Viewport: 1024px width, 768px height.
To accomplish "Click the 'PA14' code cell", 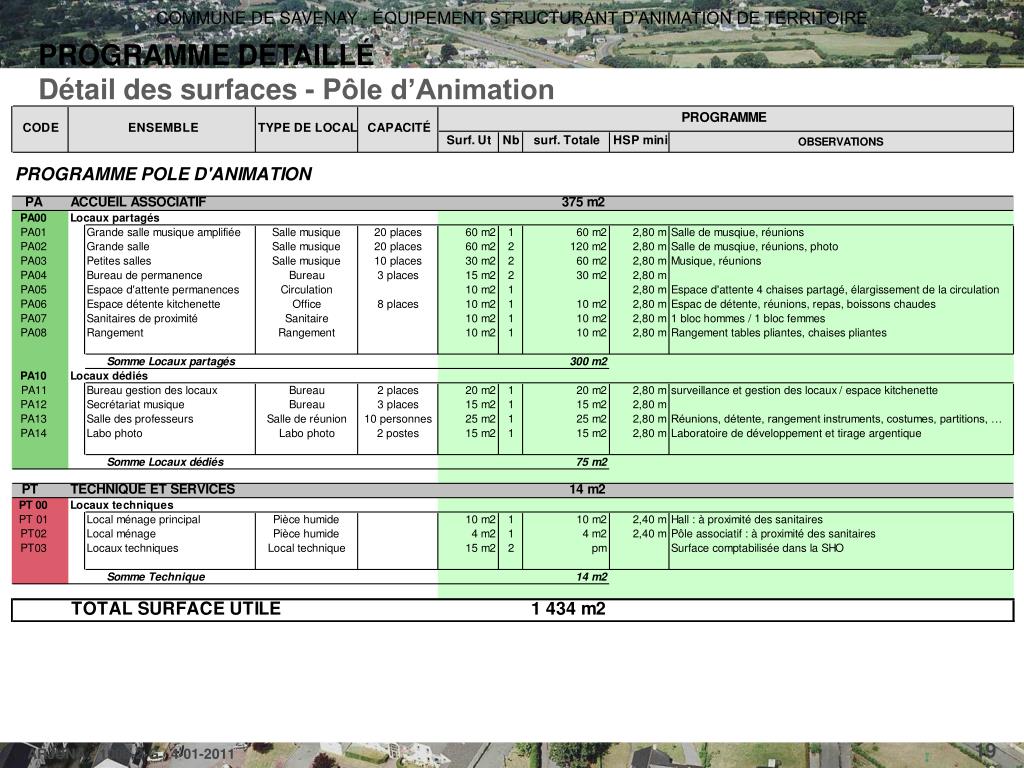I will (x=33, y=434).
